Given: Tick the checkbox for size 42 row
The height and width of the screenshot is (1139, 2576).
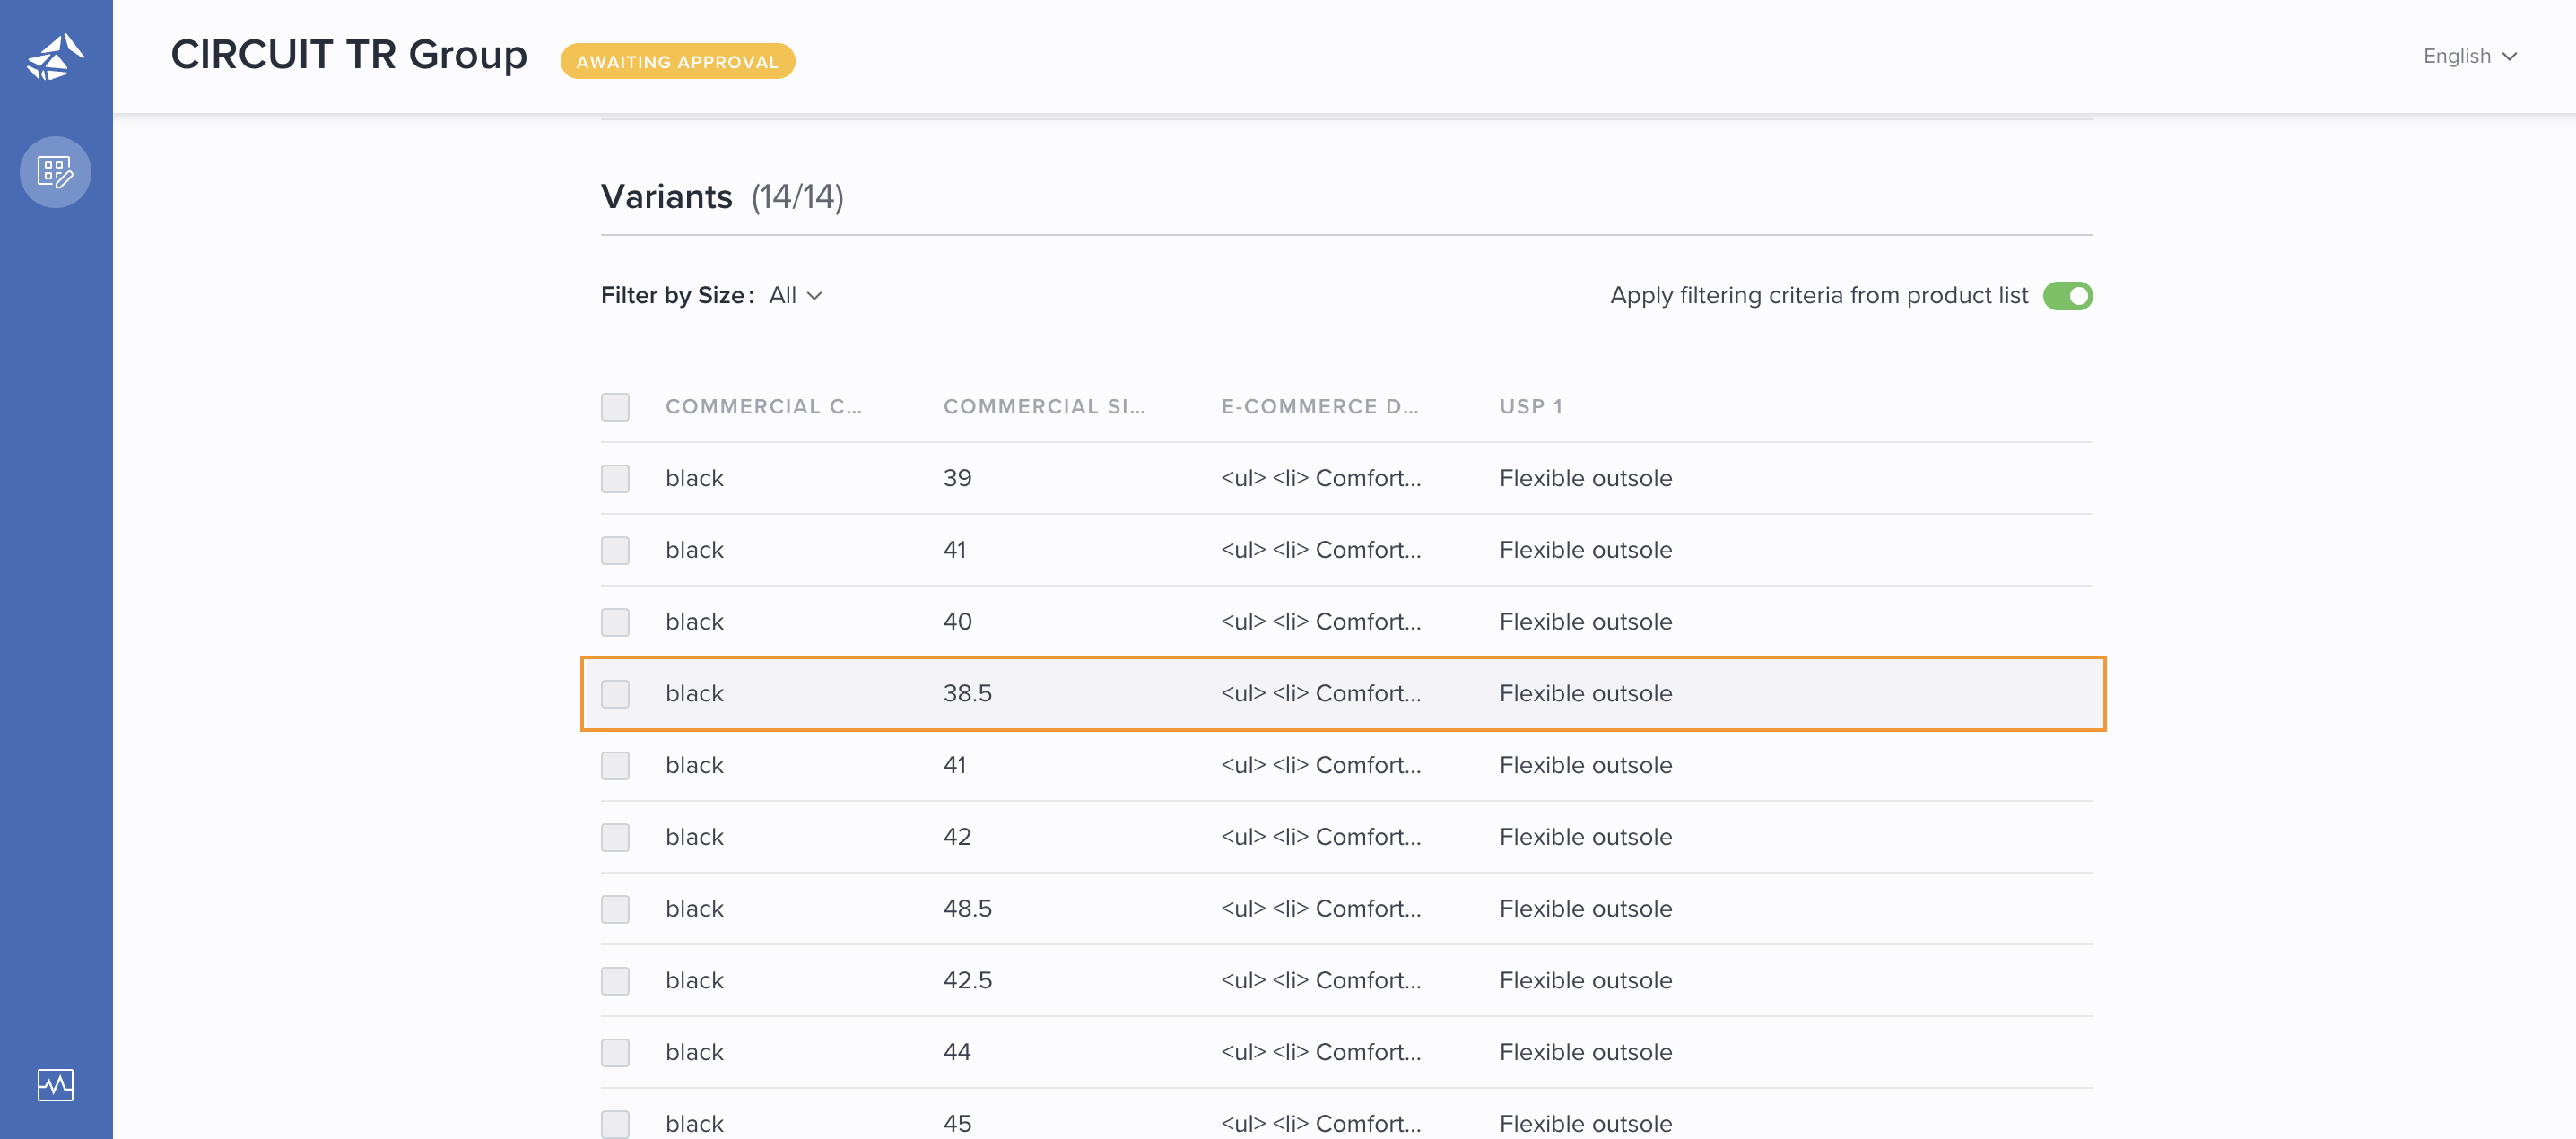Looking at the screenshot, I should (615, 837).
